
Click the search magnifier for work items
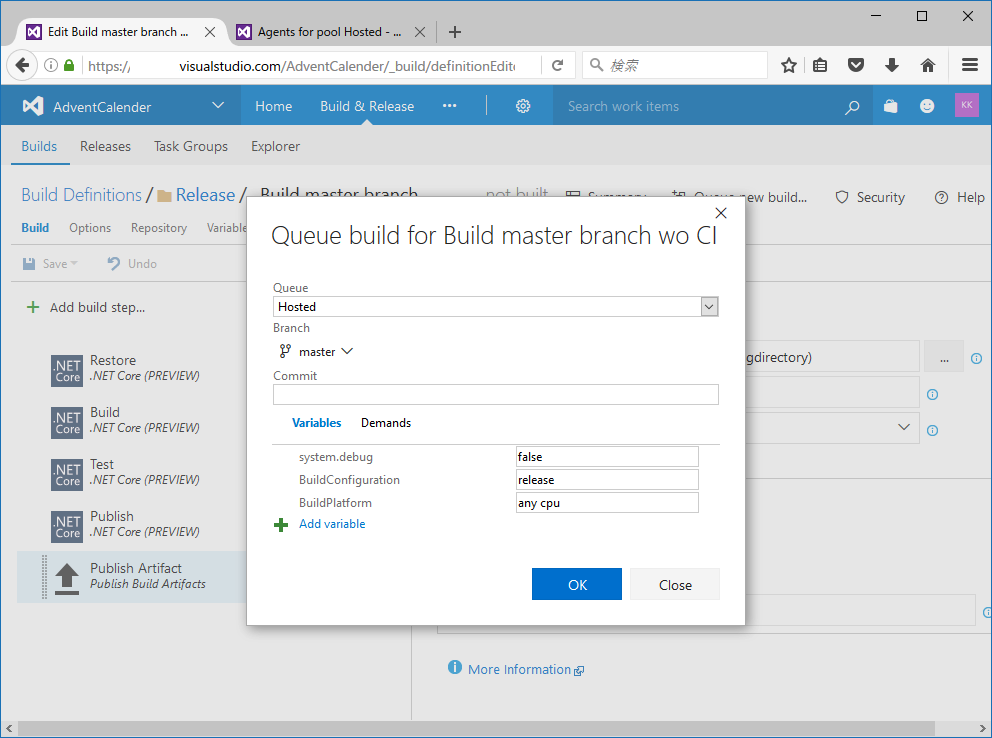pos(852,107)
